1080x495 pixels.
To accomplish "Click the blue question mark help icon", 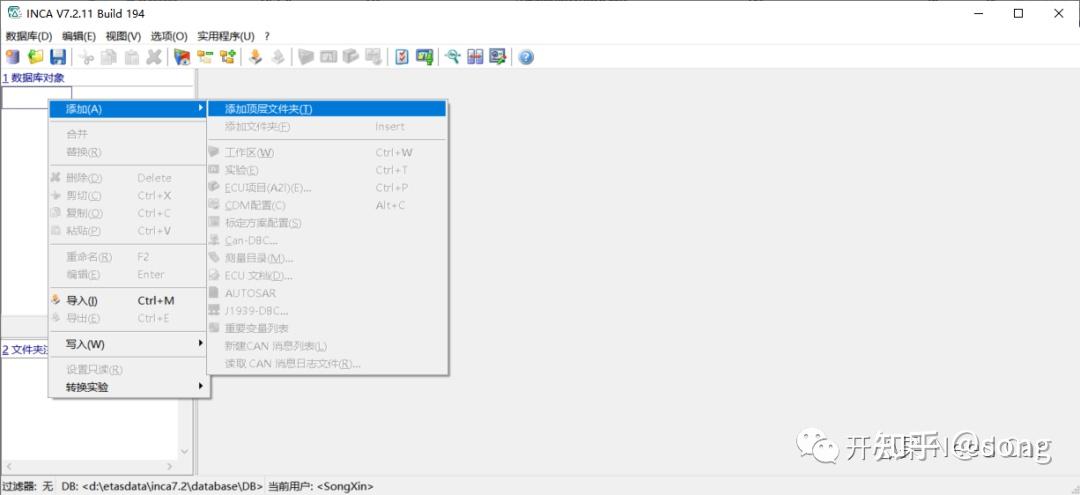I will pos(526,57).
